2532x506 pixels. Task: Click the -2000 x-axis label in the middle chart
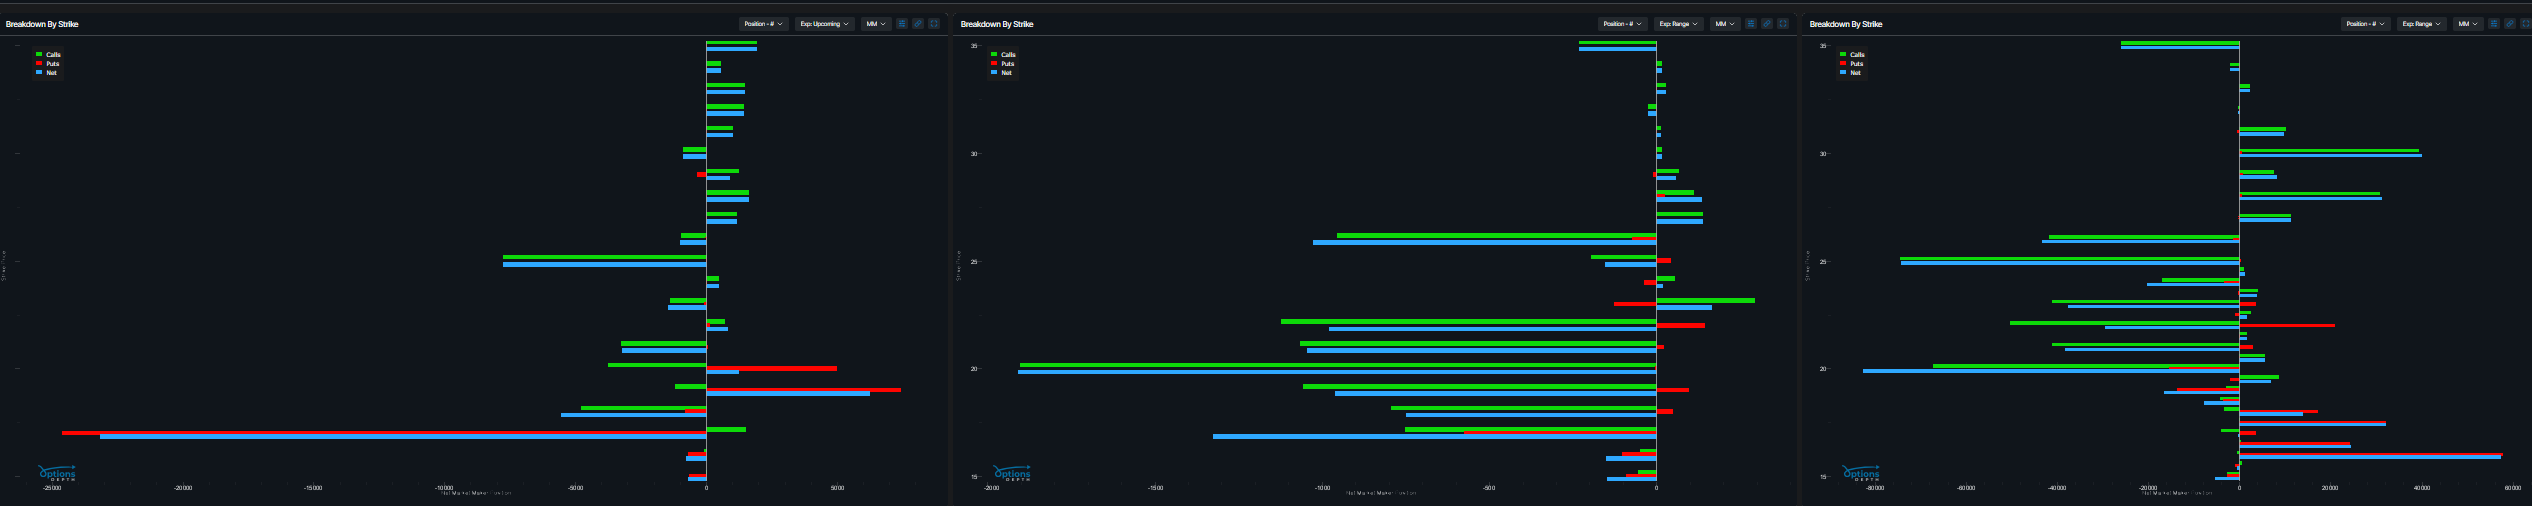pos(991,488)
